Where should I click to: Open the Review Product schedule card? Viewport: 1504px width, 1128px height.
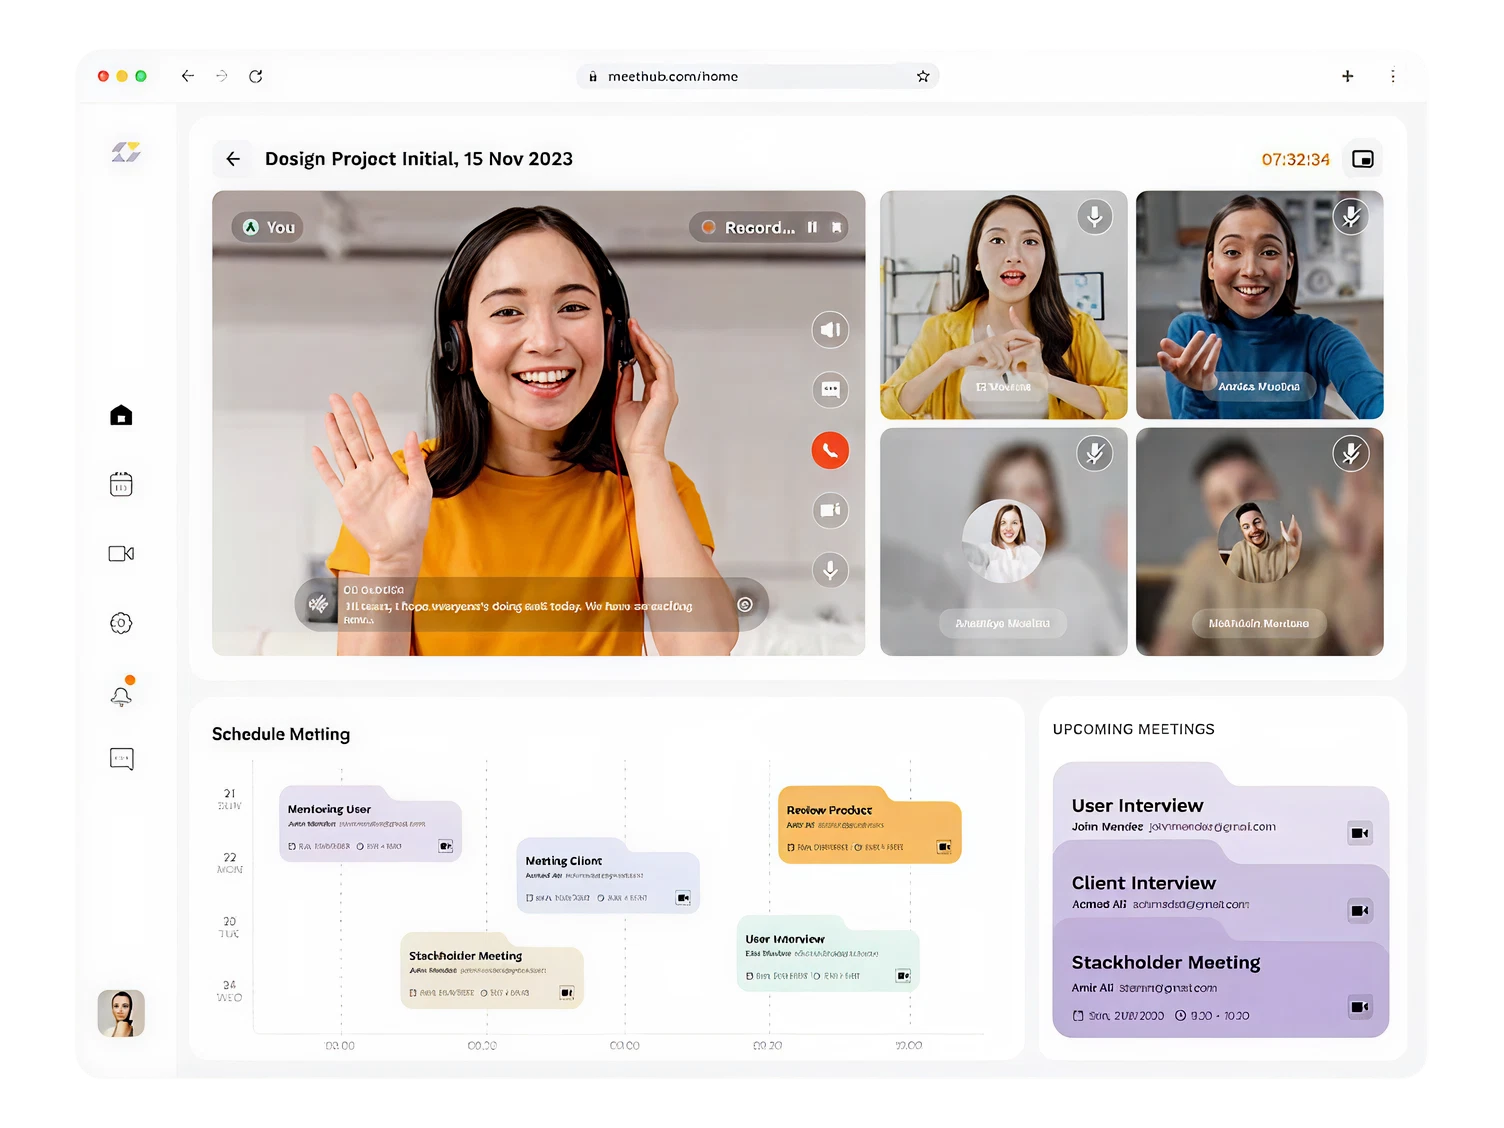point(868,826)
